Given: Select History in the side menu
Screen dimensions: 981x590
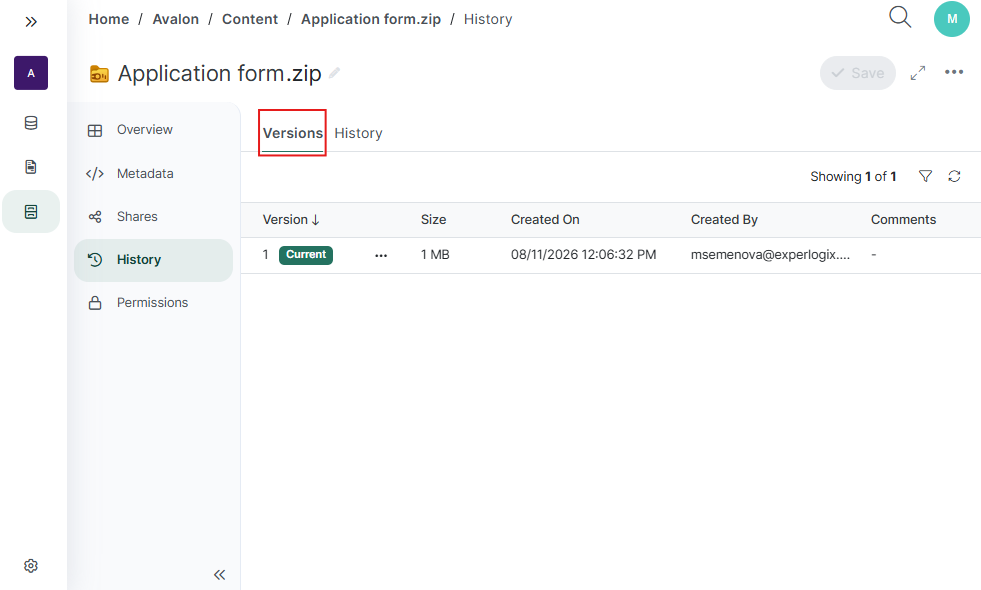Looking at the screenshot, I should 153,260.
